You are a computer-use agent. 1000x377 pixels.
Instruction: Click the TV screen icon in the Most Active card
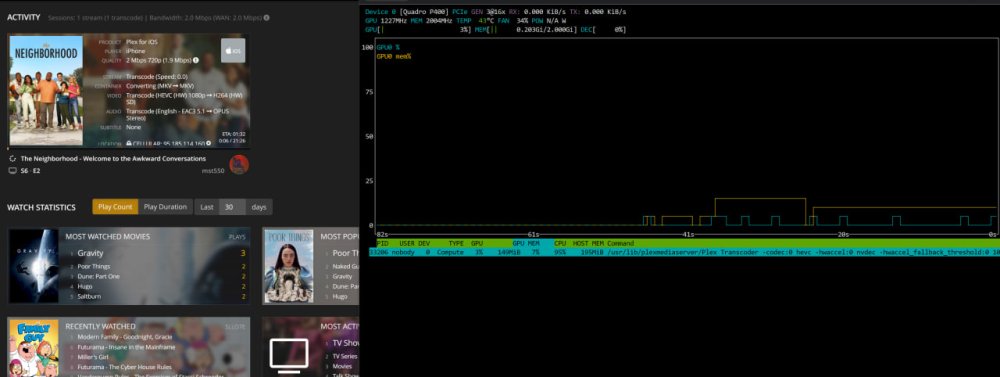(289, 355)
